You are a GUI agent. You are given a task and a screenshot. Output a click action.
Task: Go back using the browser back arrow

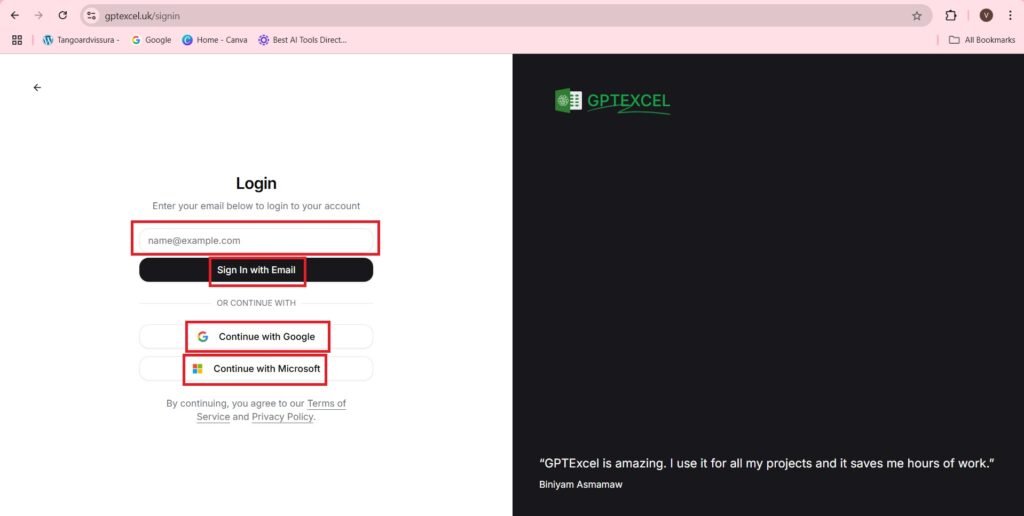pyautogui.click(x=14, y=16)
